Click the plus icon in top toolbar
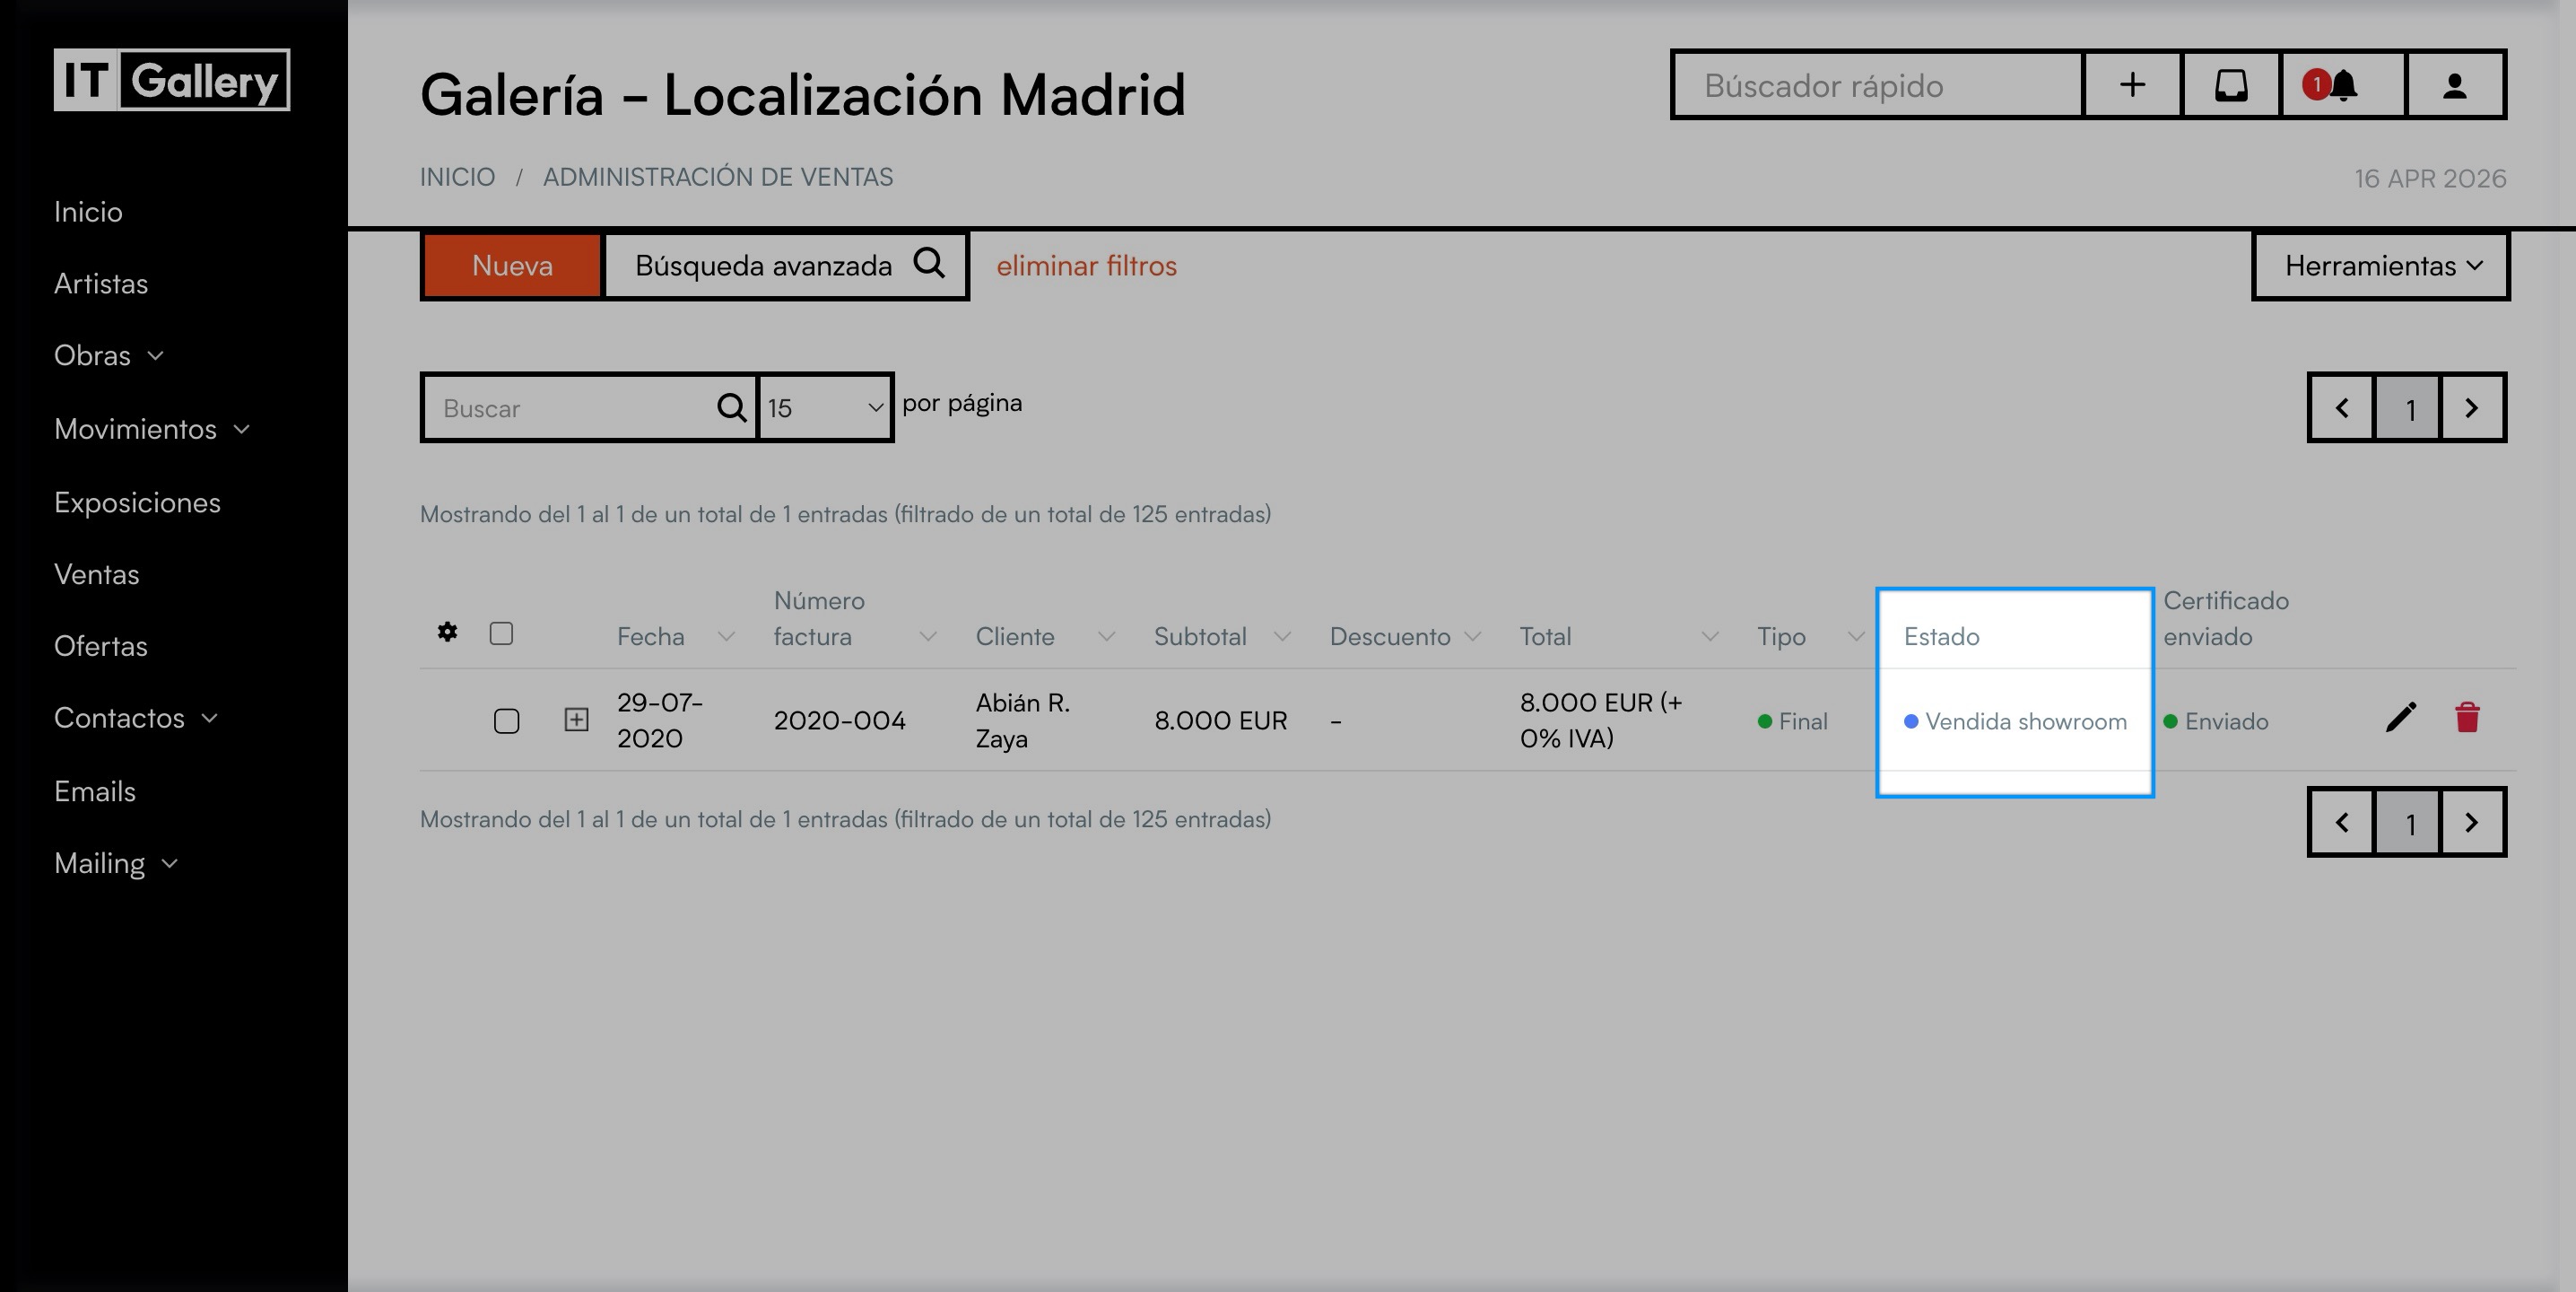This screenshot has height=1292, width=2576. 2131,85
